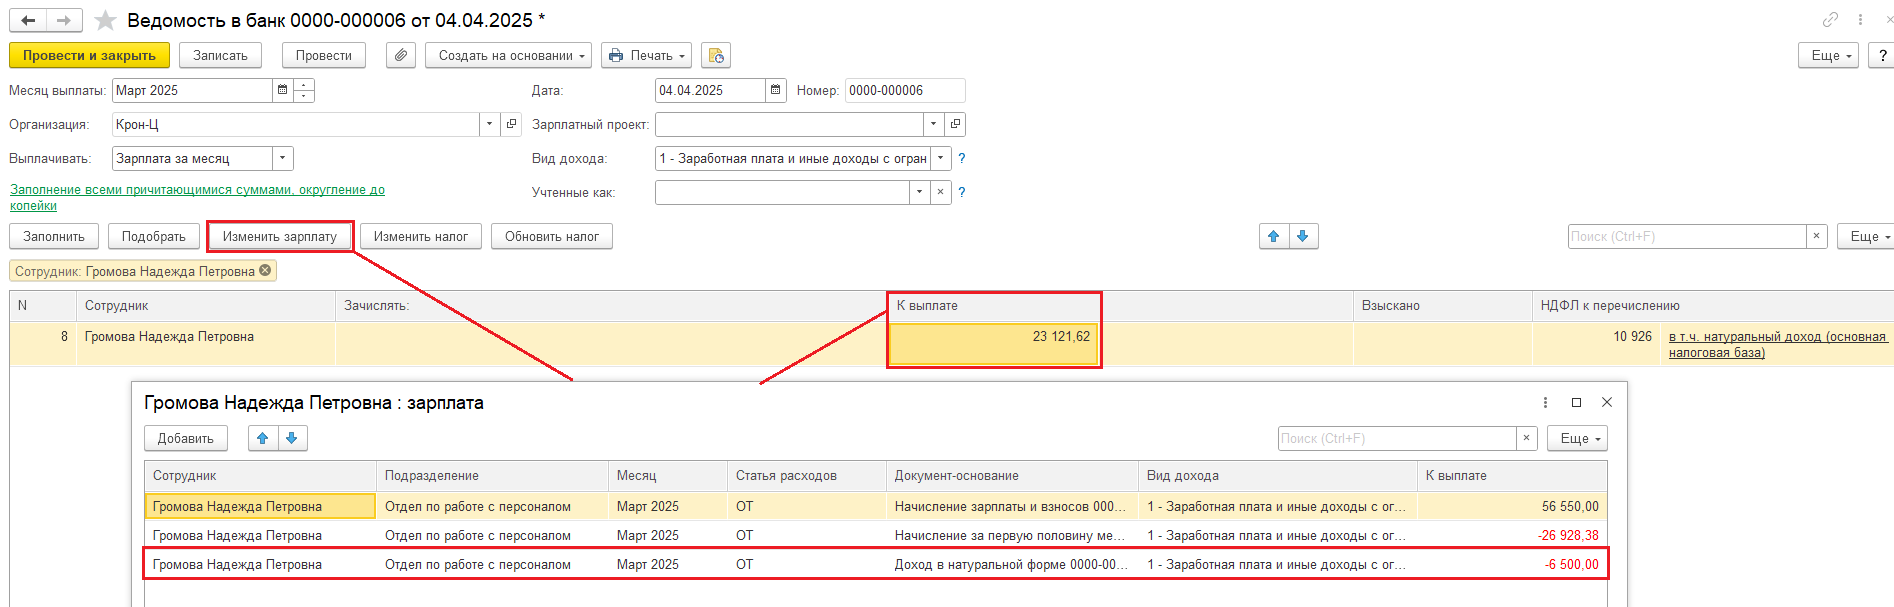Open the Организация Крон-Ц record icon

[512, 125]
